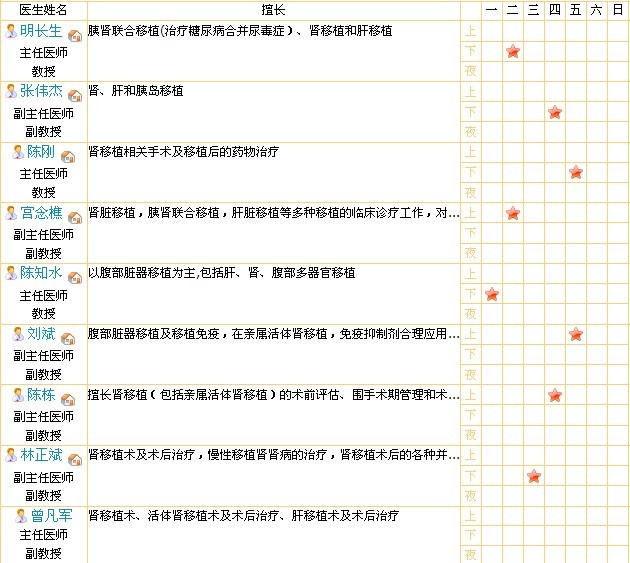Viewport: 630px width, 563px height.
Task: Select 明长生's Tuesday afternoon star
Action: pos(513,51)
